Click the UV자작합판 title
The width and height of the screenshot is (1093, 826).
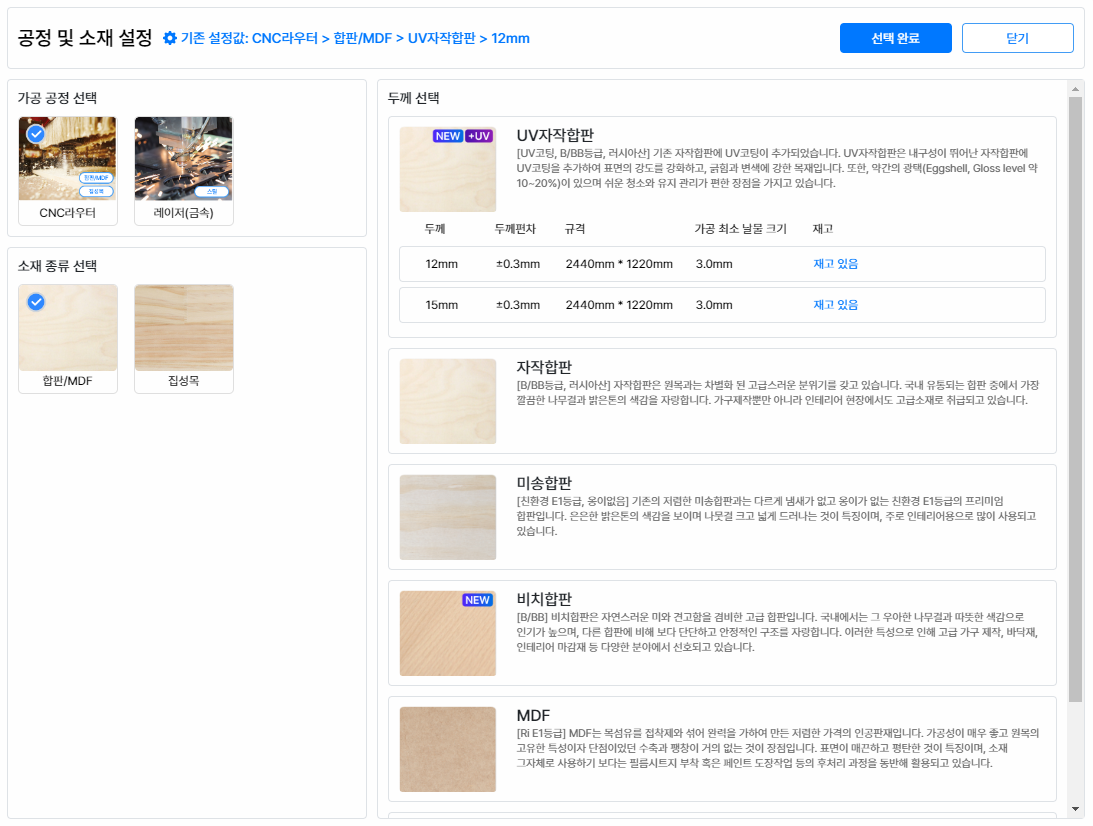point(555,135)
